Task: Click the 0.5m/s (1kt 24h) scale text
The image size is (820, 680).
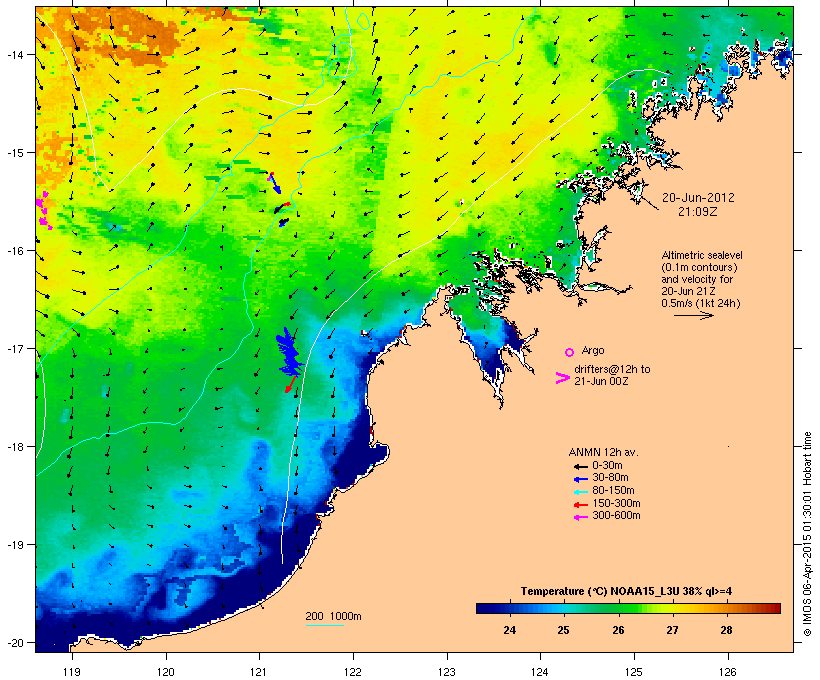Action: (x=701, y=303)
